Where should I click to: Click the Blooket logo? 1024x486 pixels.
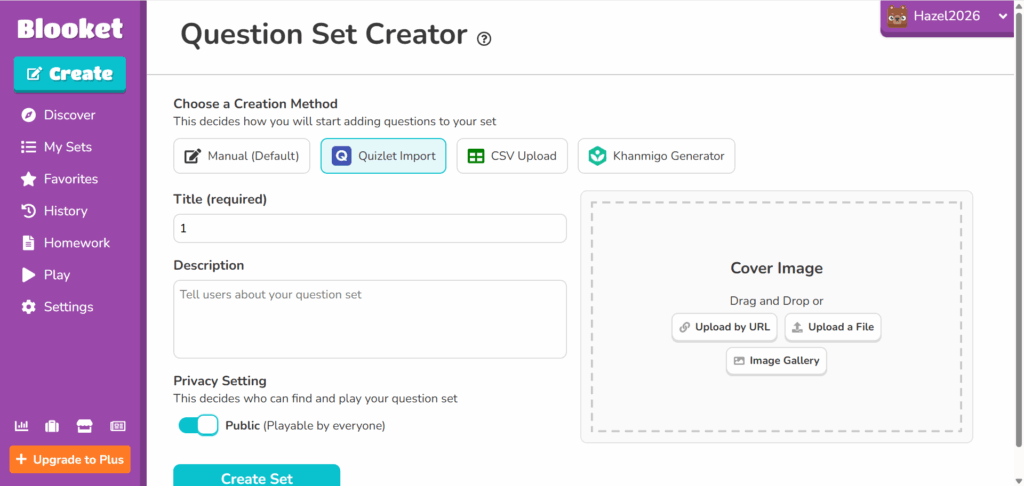[70, 28]
